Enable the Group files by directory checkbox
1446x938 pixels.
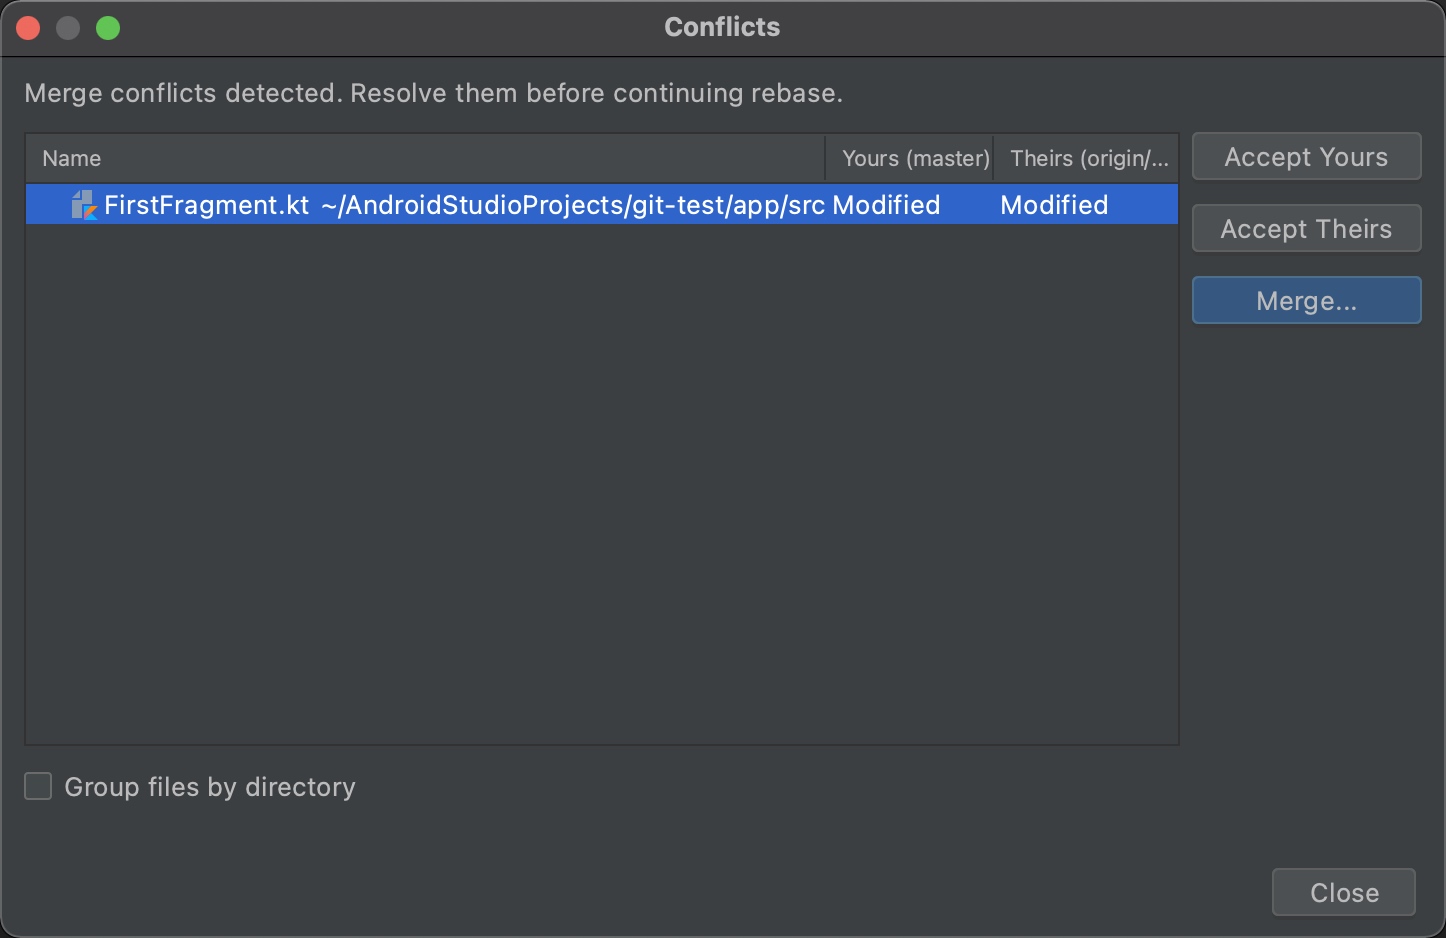[x=38, y=787]
